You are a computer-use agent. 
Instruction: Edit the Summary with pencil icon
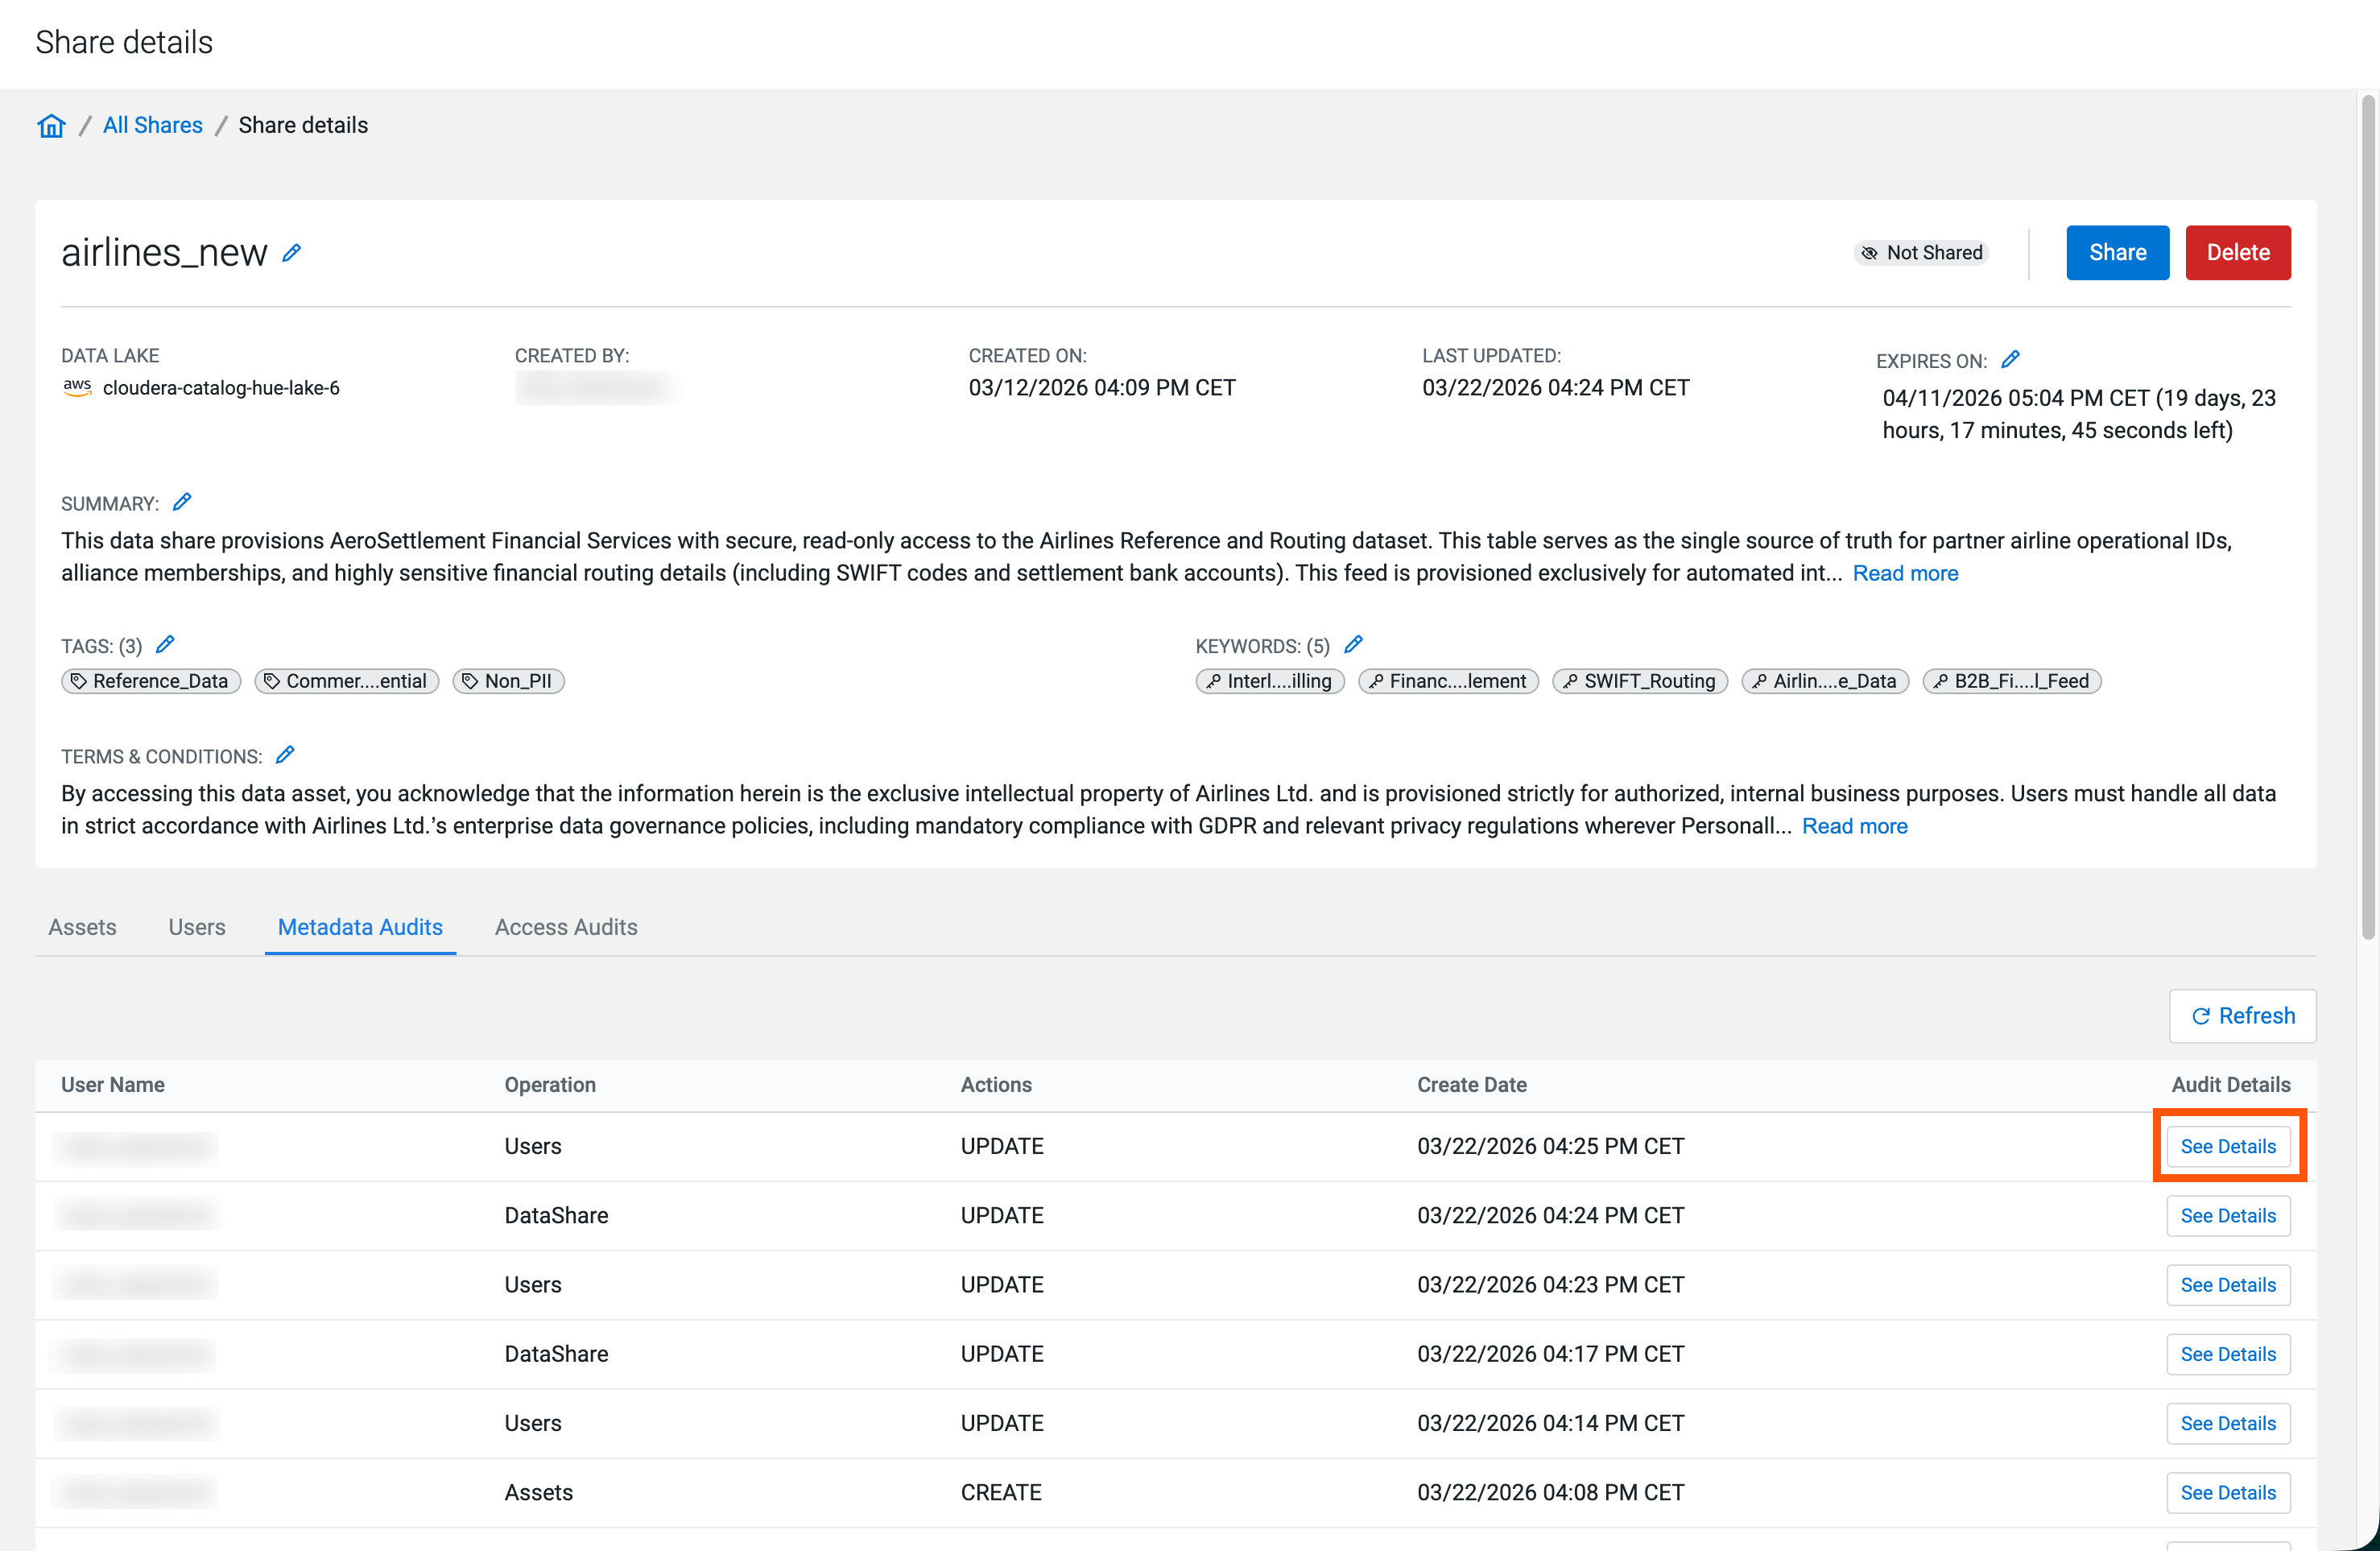[182, 502]
